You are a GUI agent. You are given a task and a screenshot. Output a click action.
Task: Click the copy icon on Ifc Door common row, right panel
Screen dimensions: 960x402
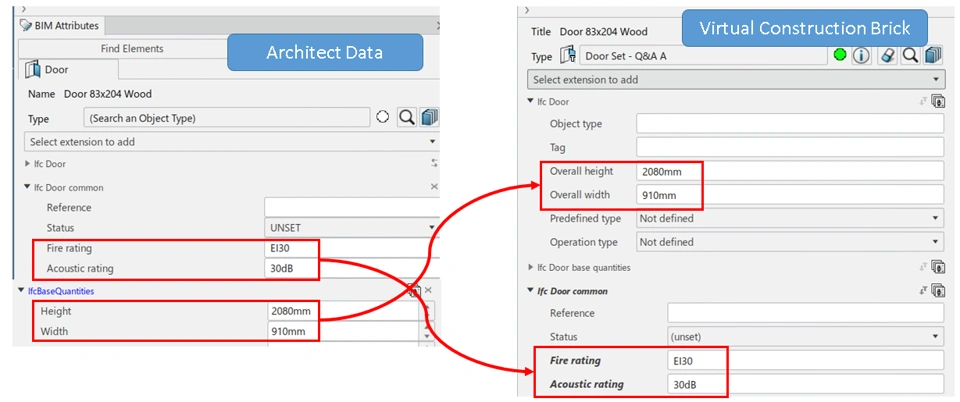[938, 291]
